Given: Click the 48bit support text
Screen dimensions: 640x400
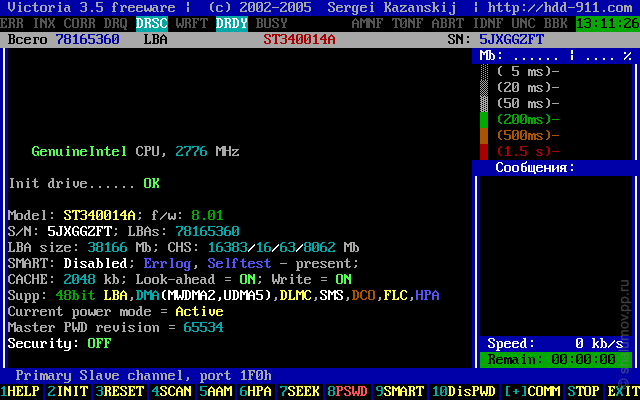Looking at the screenshot, I should click(76, 296).
